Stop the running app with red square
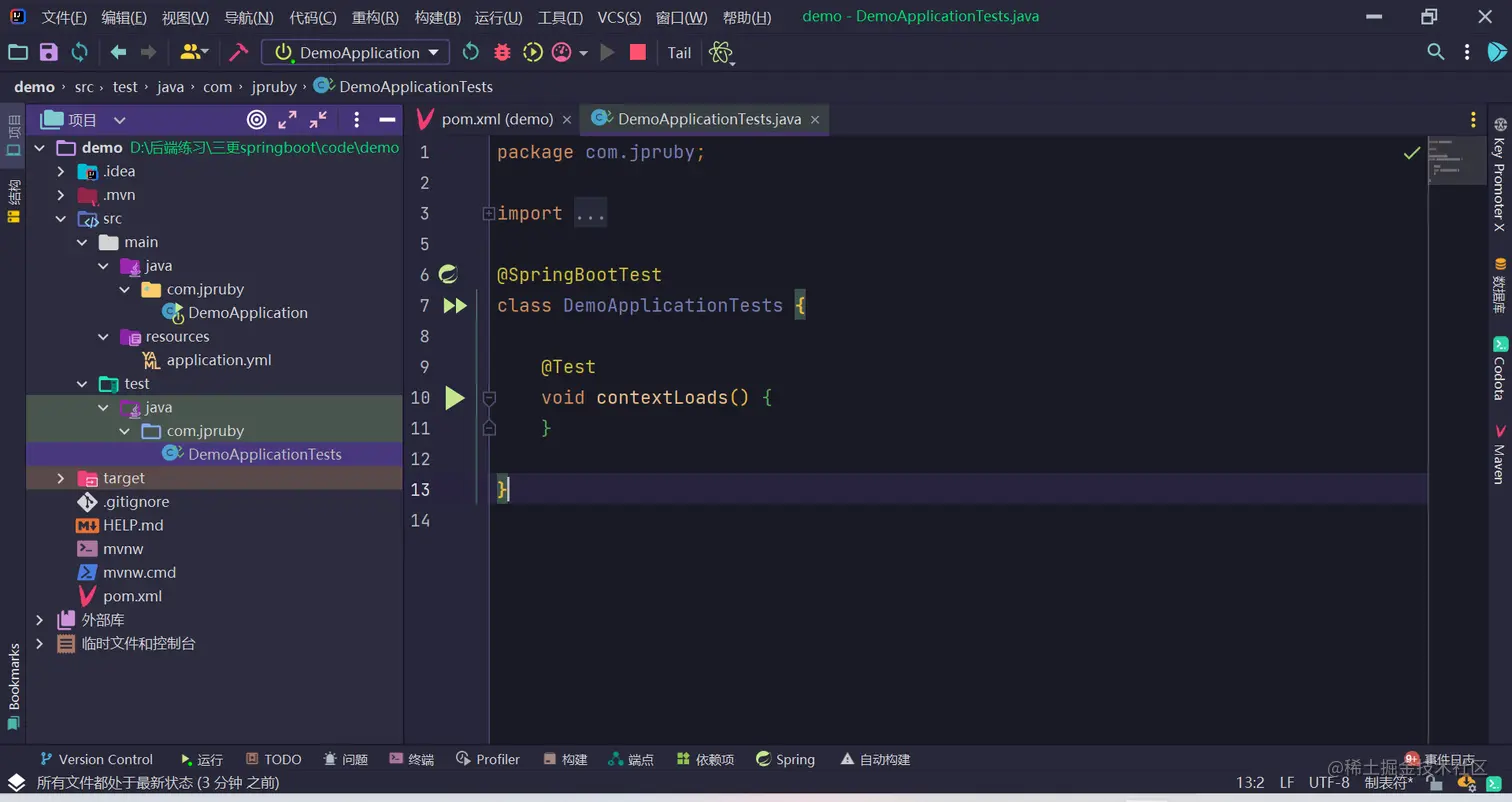Viewport: 1512px width, 802px height. (x=638, y=52)
